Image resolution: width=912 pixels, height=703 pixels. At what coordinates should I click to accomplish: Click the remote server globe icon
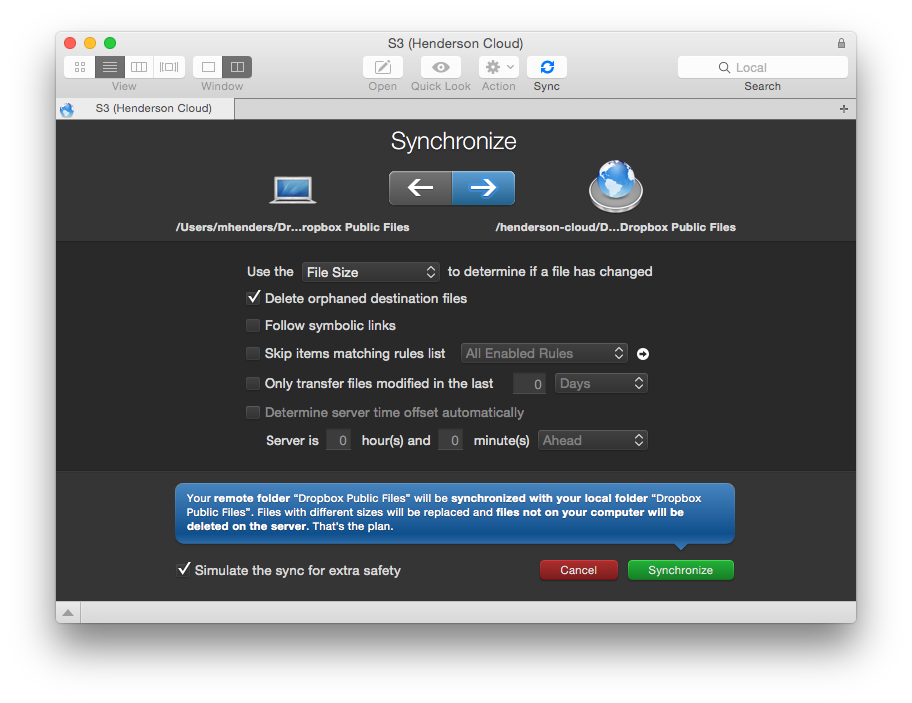tap(616, 186)
